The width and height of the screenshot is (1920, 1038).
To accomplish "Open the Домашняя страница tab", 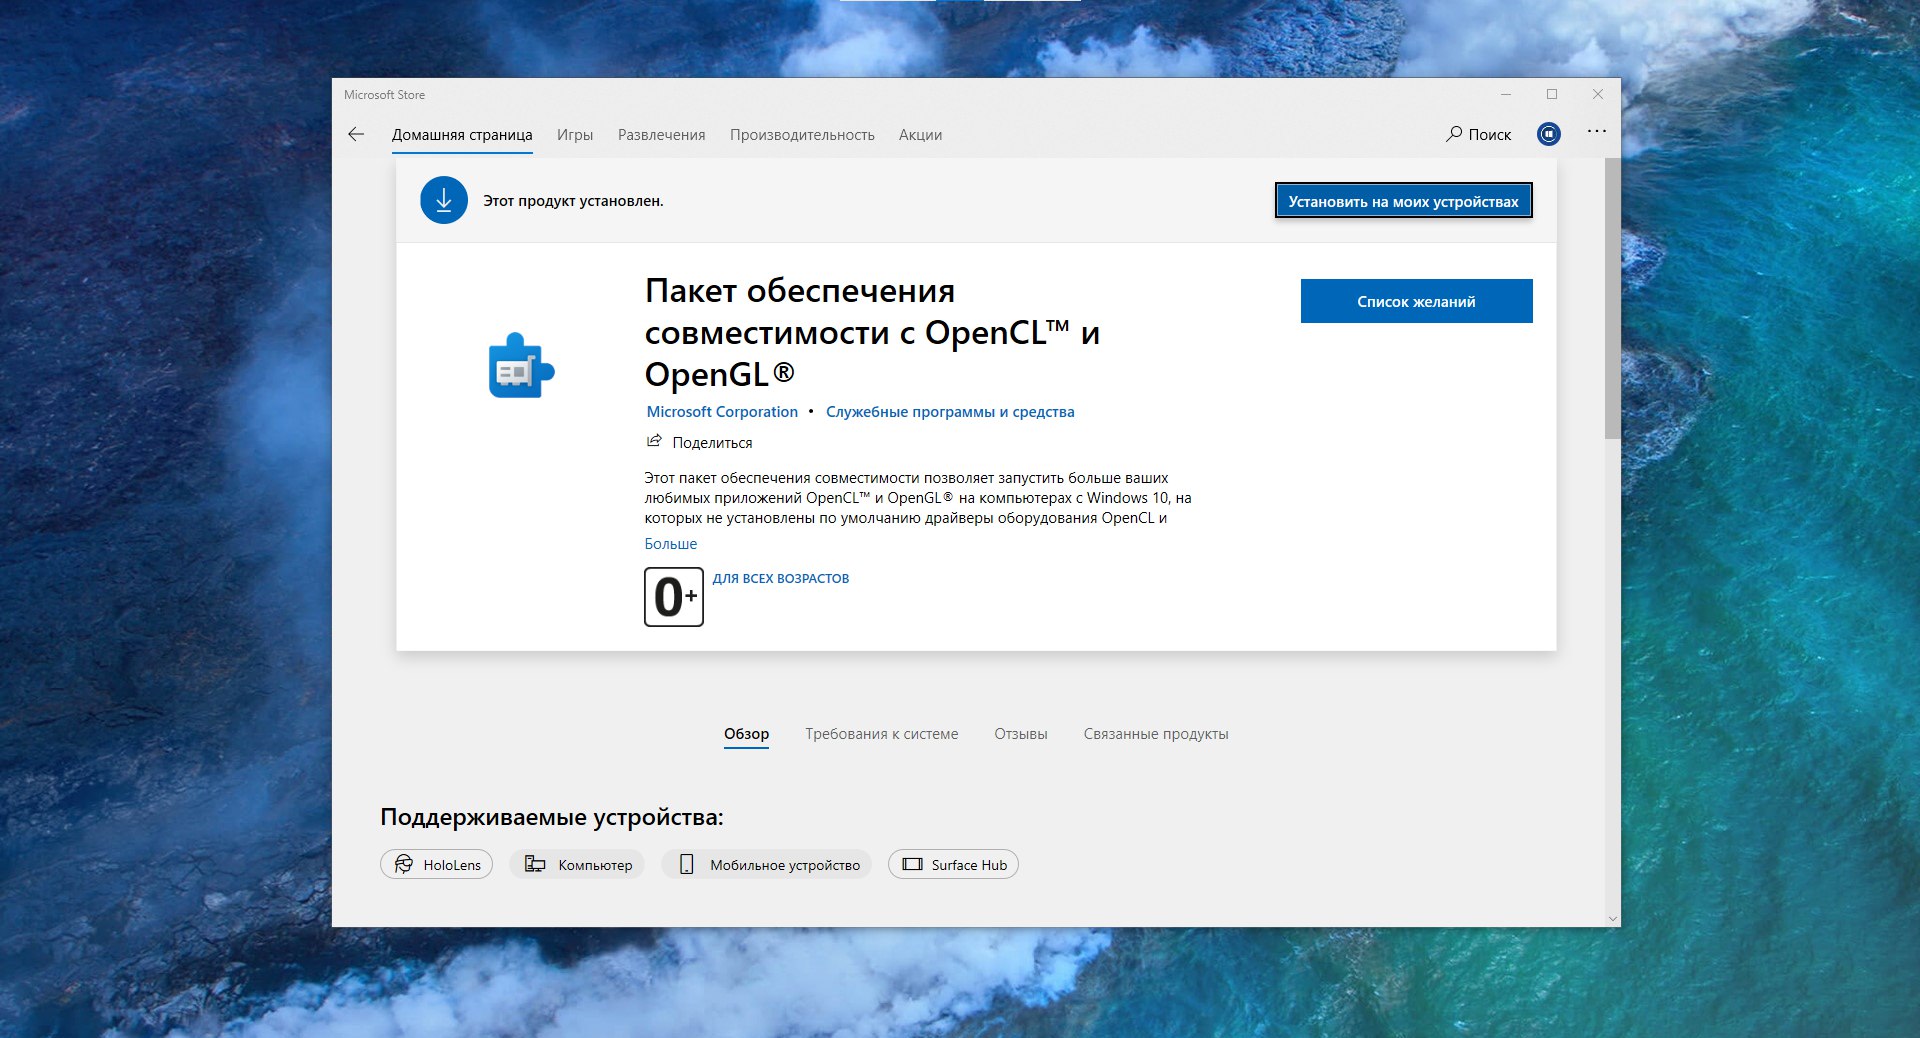I will point(462,135).
